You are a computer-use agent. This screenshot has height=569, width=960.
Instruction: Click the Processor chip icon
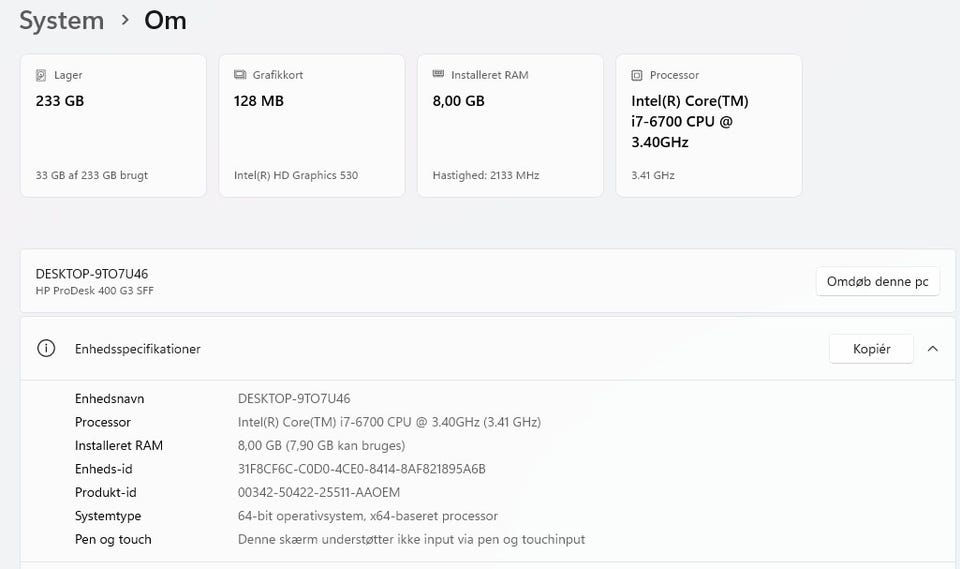click(637, 75)
